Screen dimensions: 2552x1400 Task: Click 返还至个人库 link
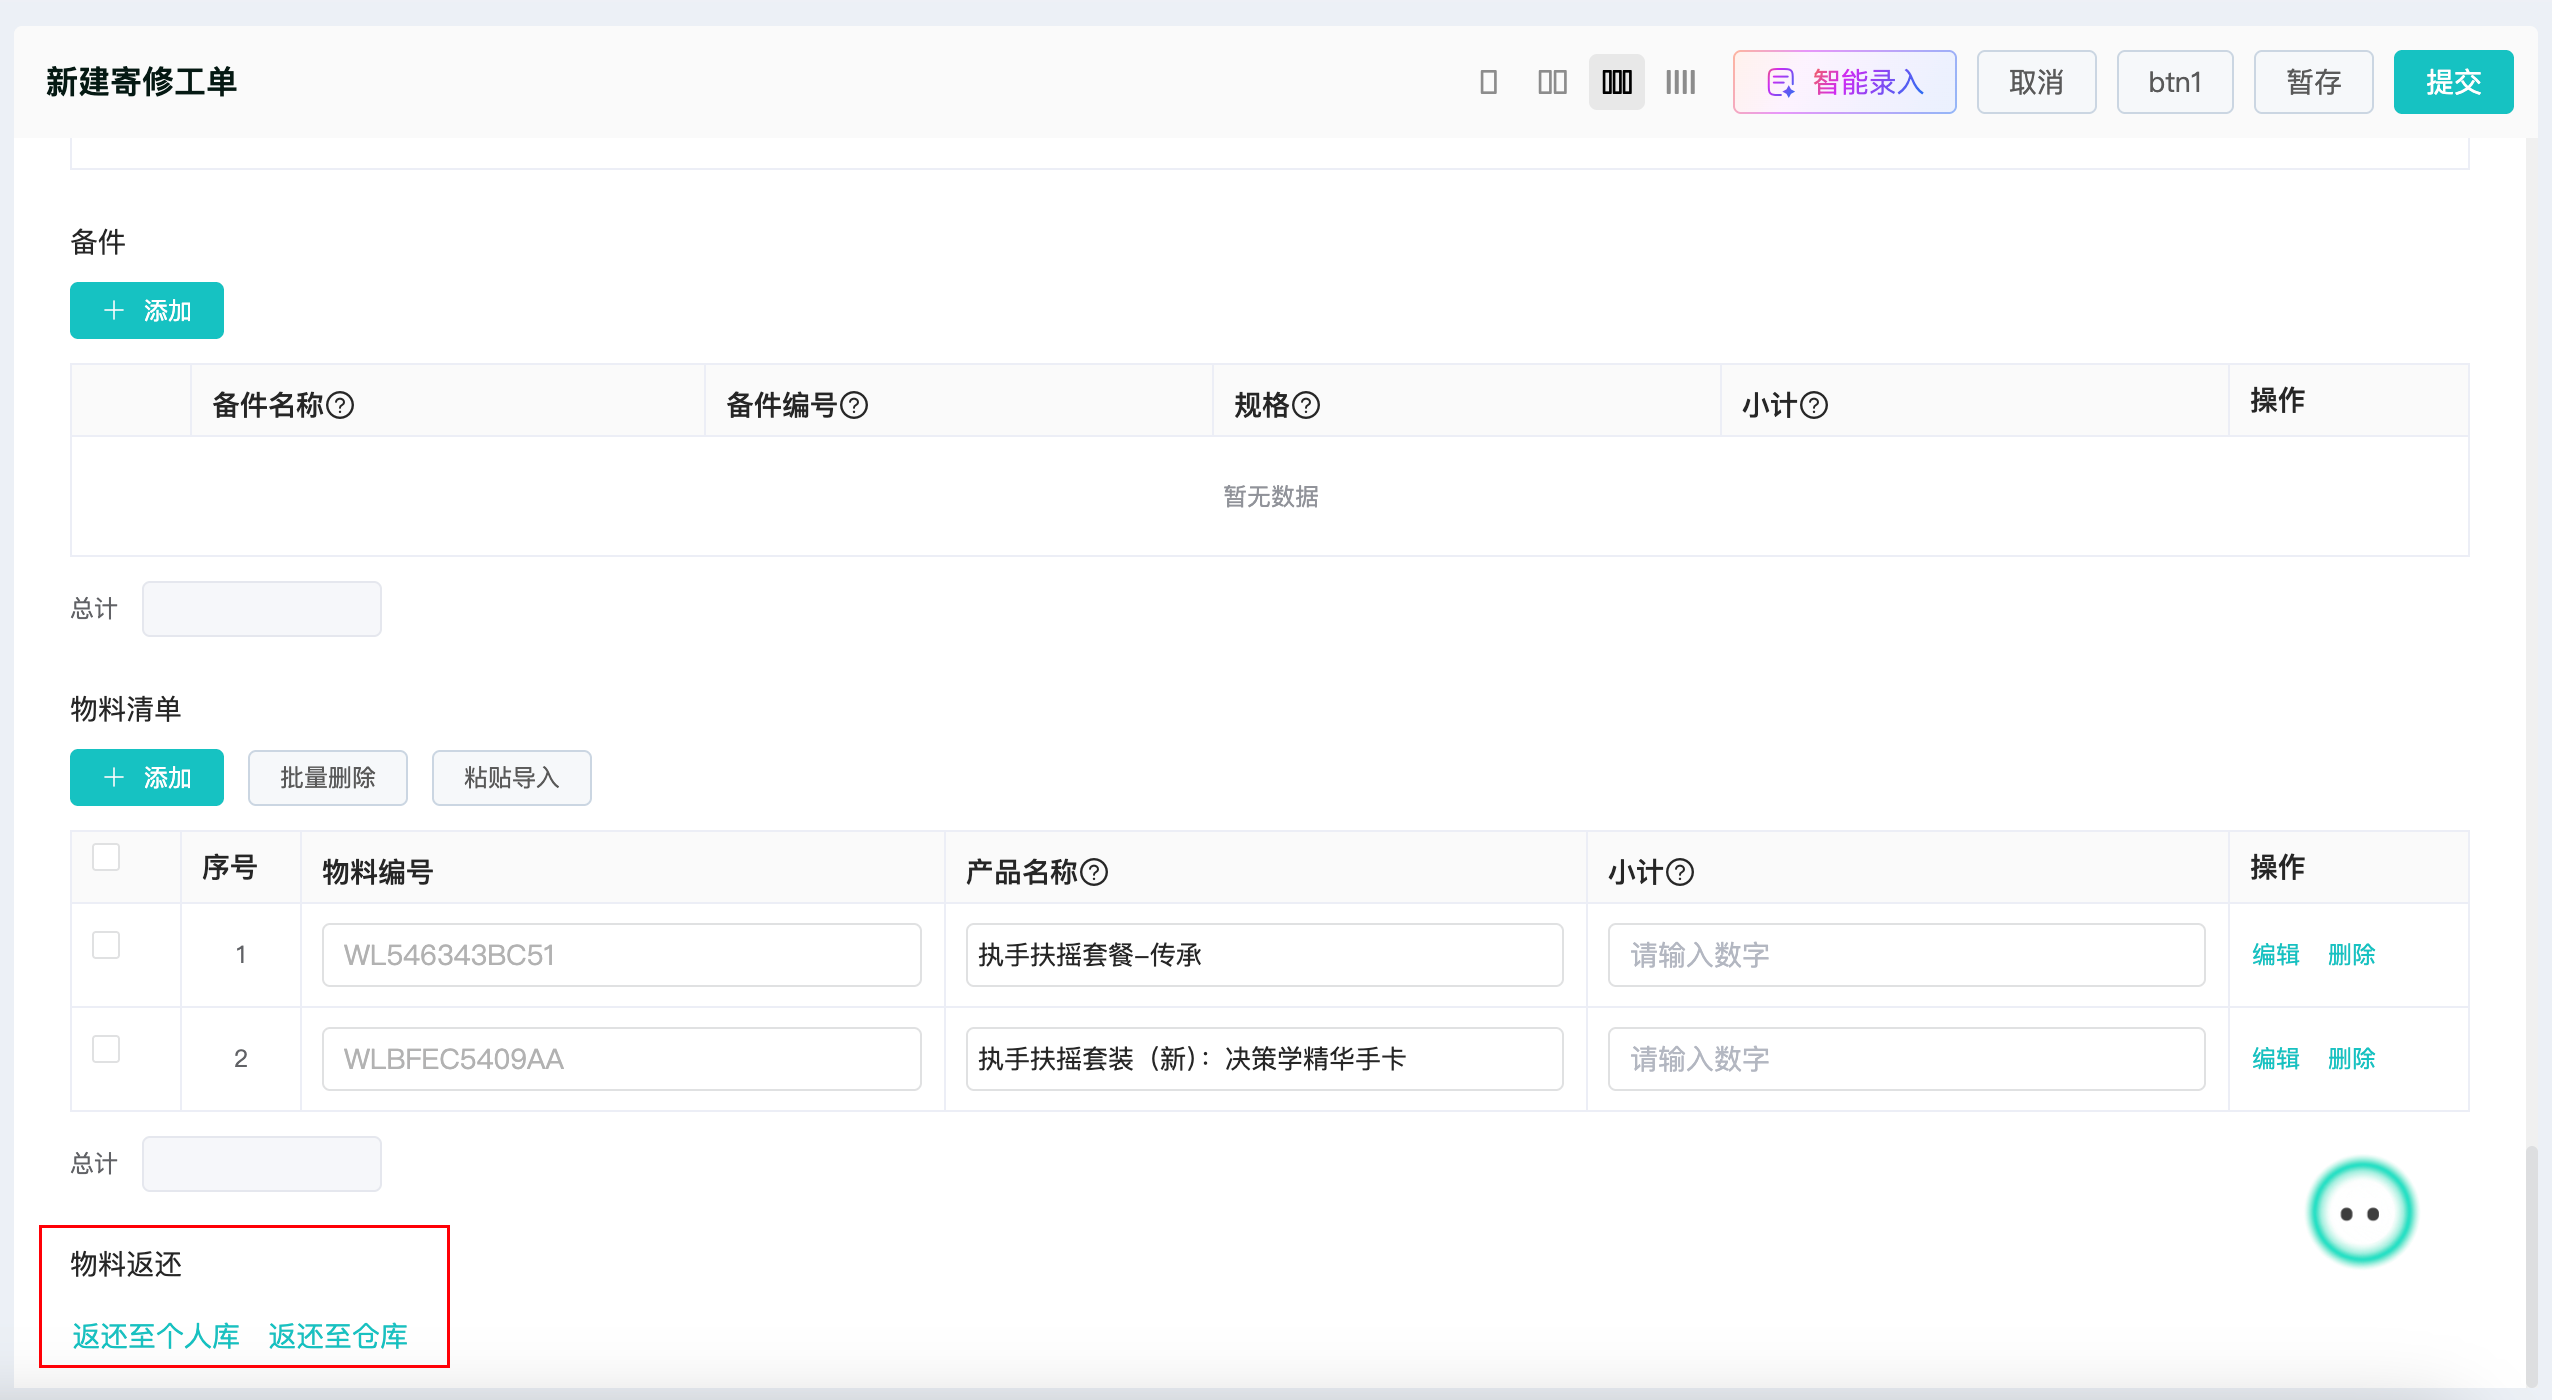click(x=156, y=1336)
